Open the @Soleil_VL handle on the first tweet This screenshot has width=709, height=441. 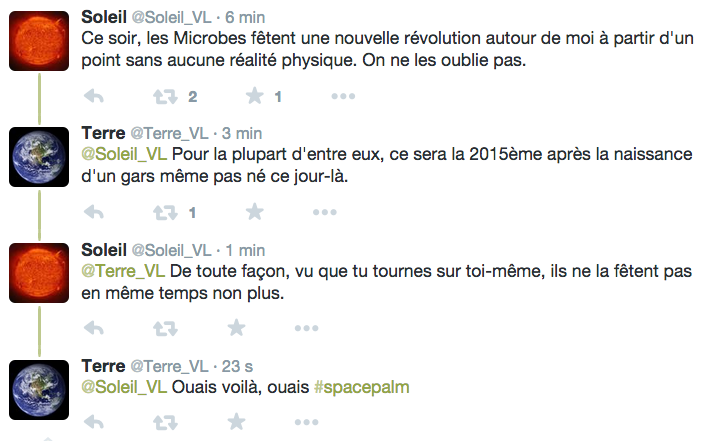[x=171, y=18]
